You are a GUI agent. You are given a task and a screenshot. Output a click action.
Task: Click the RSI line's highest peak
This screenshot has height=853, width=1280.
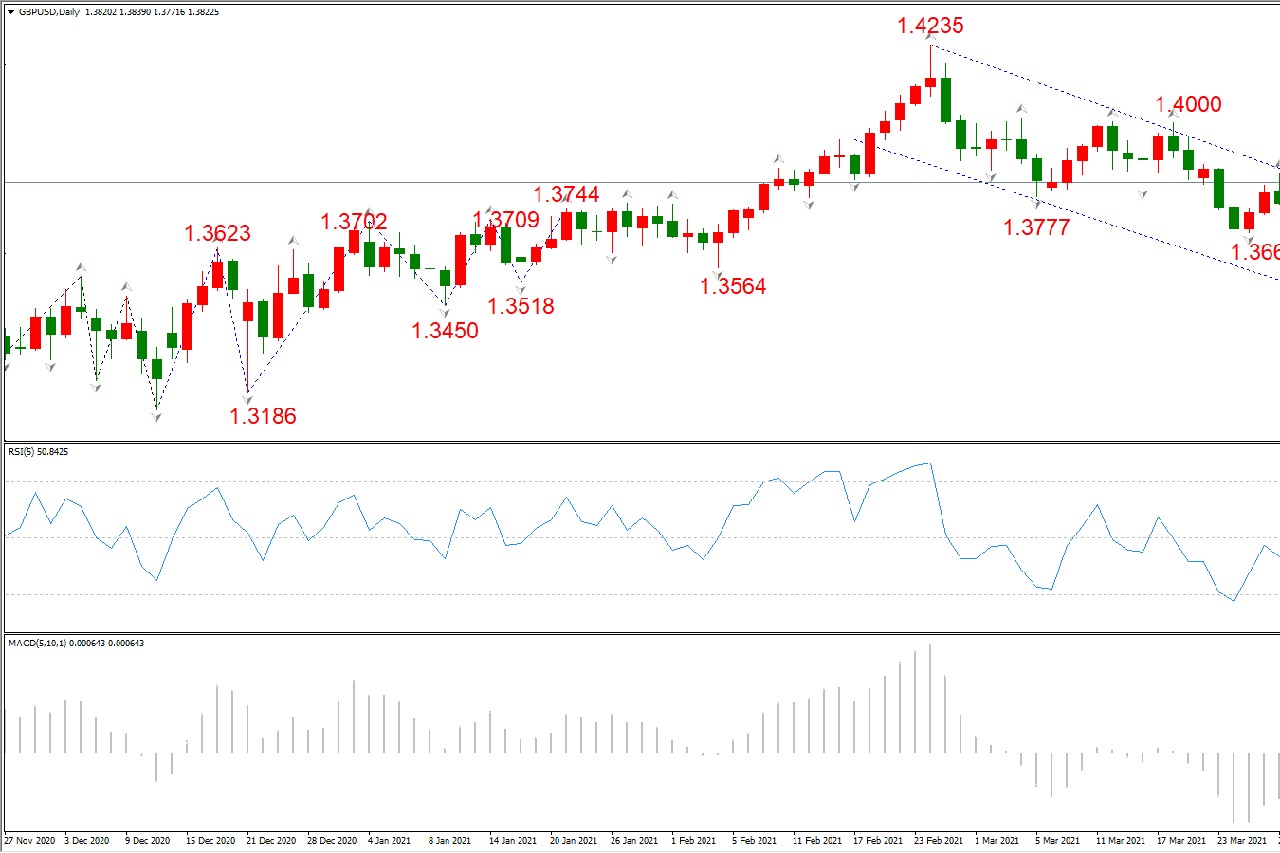(930, 463)
